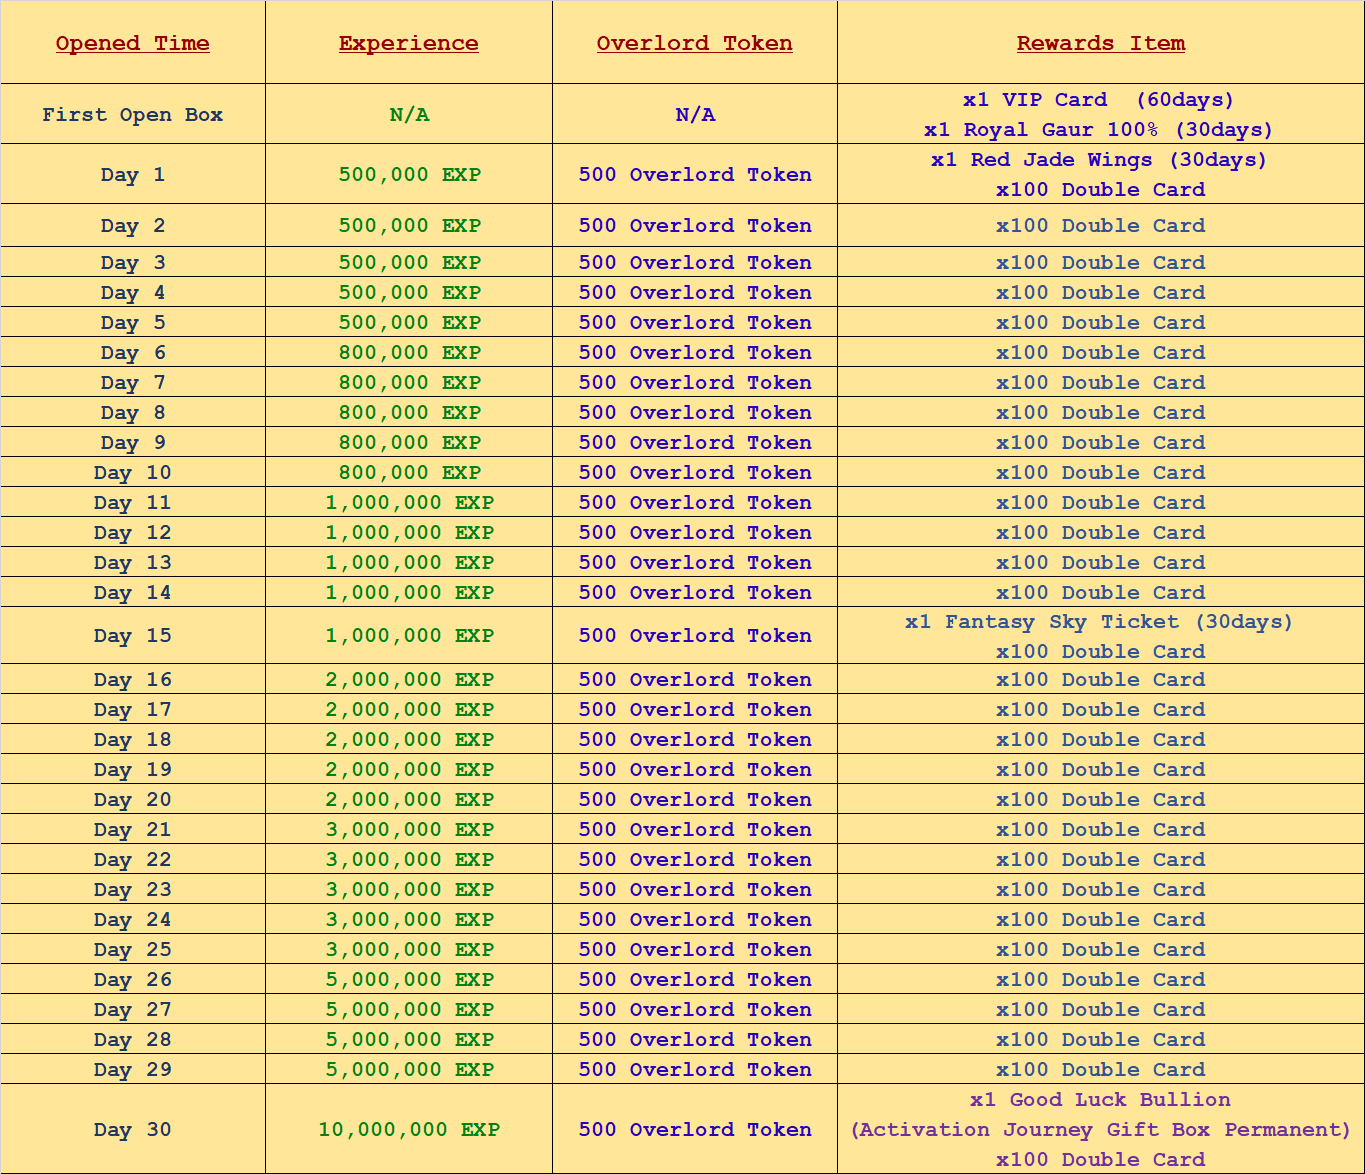This screenshot has height=1174, width=1365.
Task: Click the Rewards Item column header
Action: (1100, 43)
